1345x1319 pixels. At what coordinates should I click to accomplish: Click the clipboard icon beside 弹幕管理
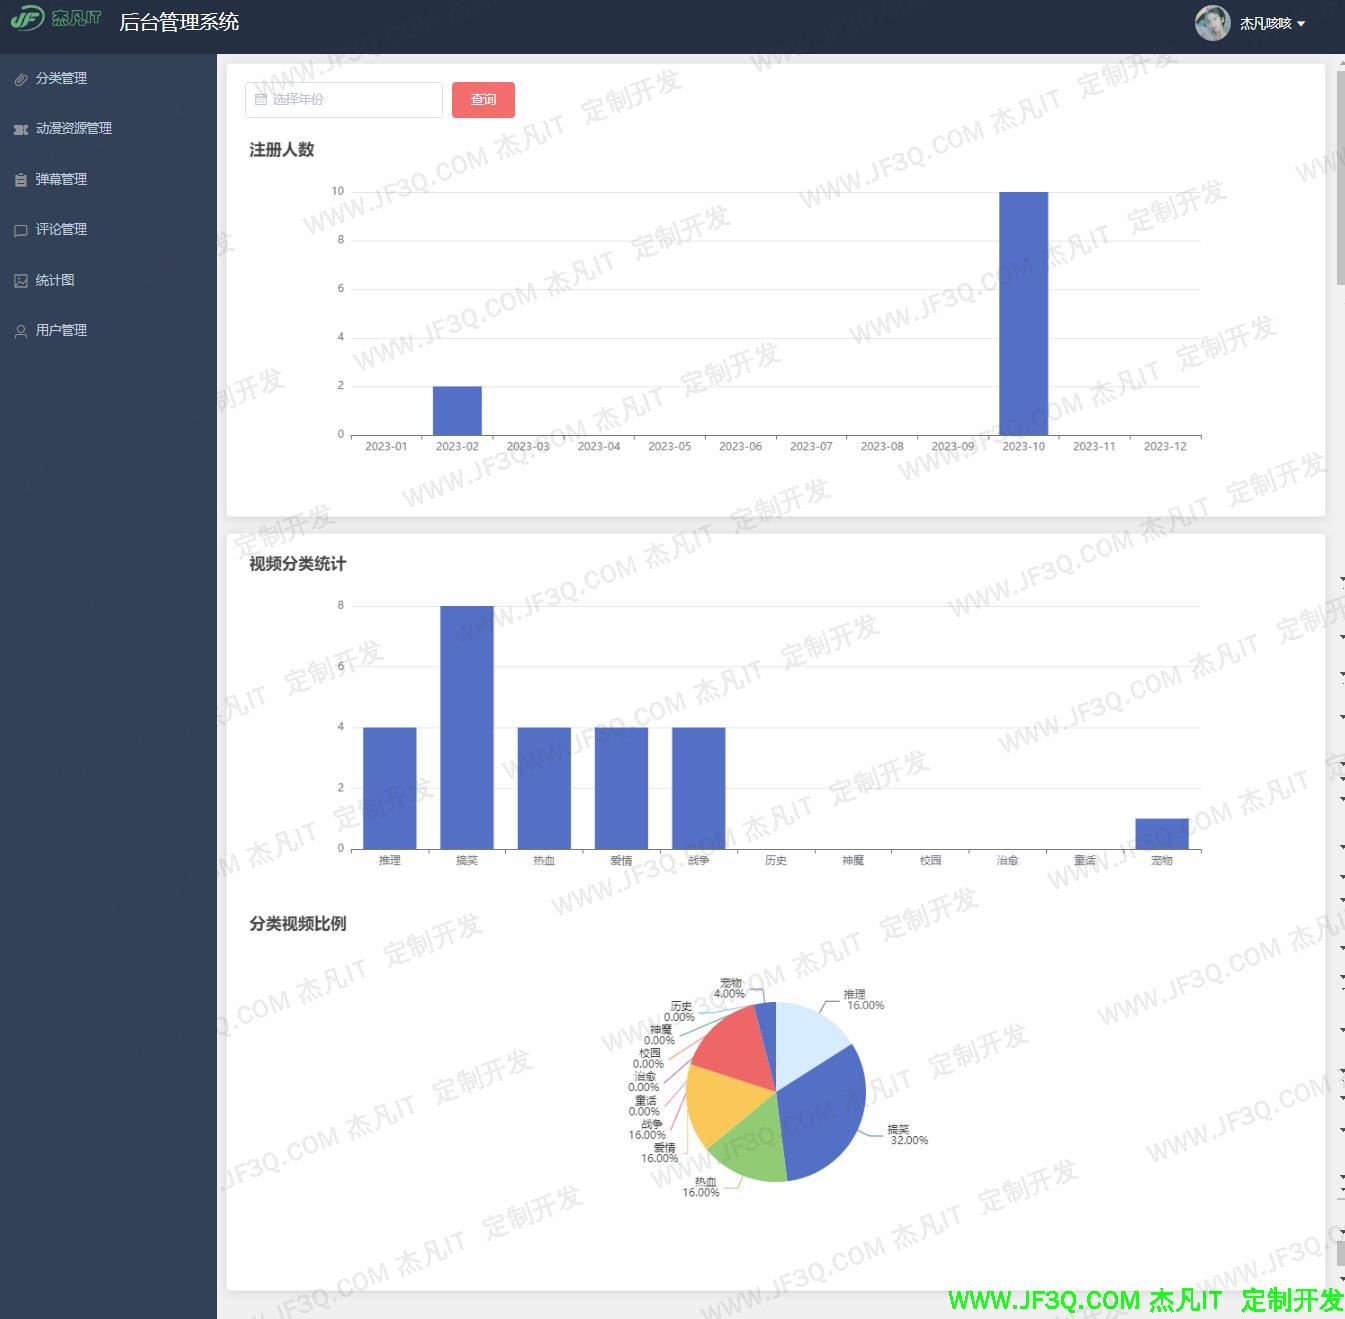click(21, 180)
